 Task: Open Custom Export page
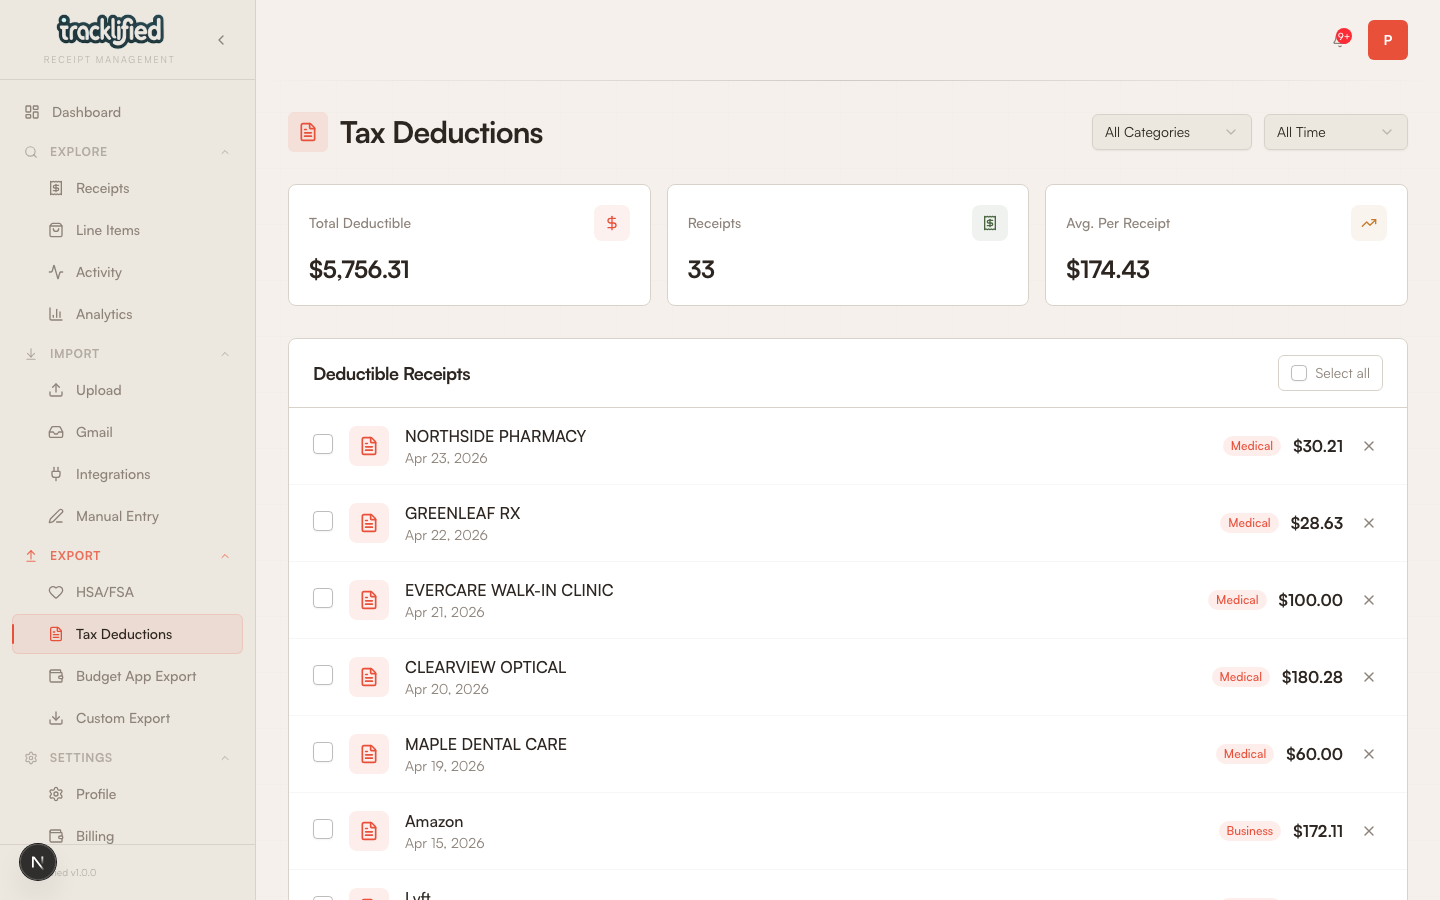point(127,718)
